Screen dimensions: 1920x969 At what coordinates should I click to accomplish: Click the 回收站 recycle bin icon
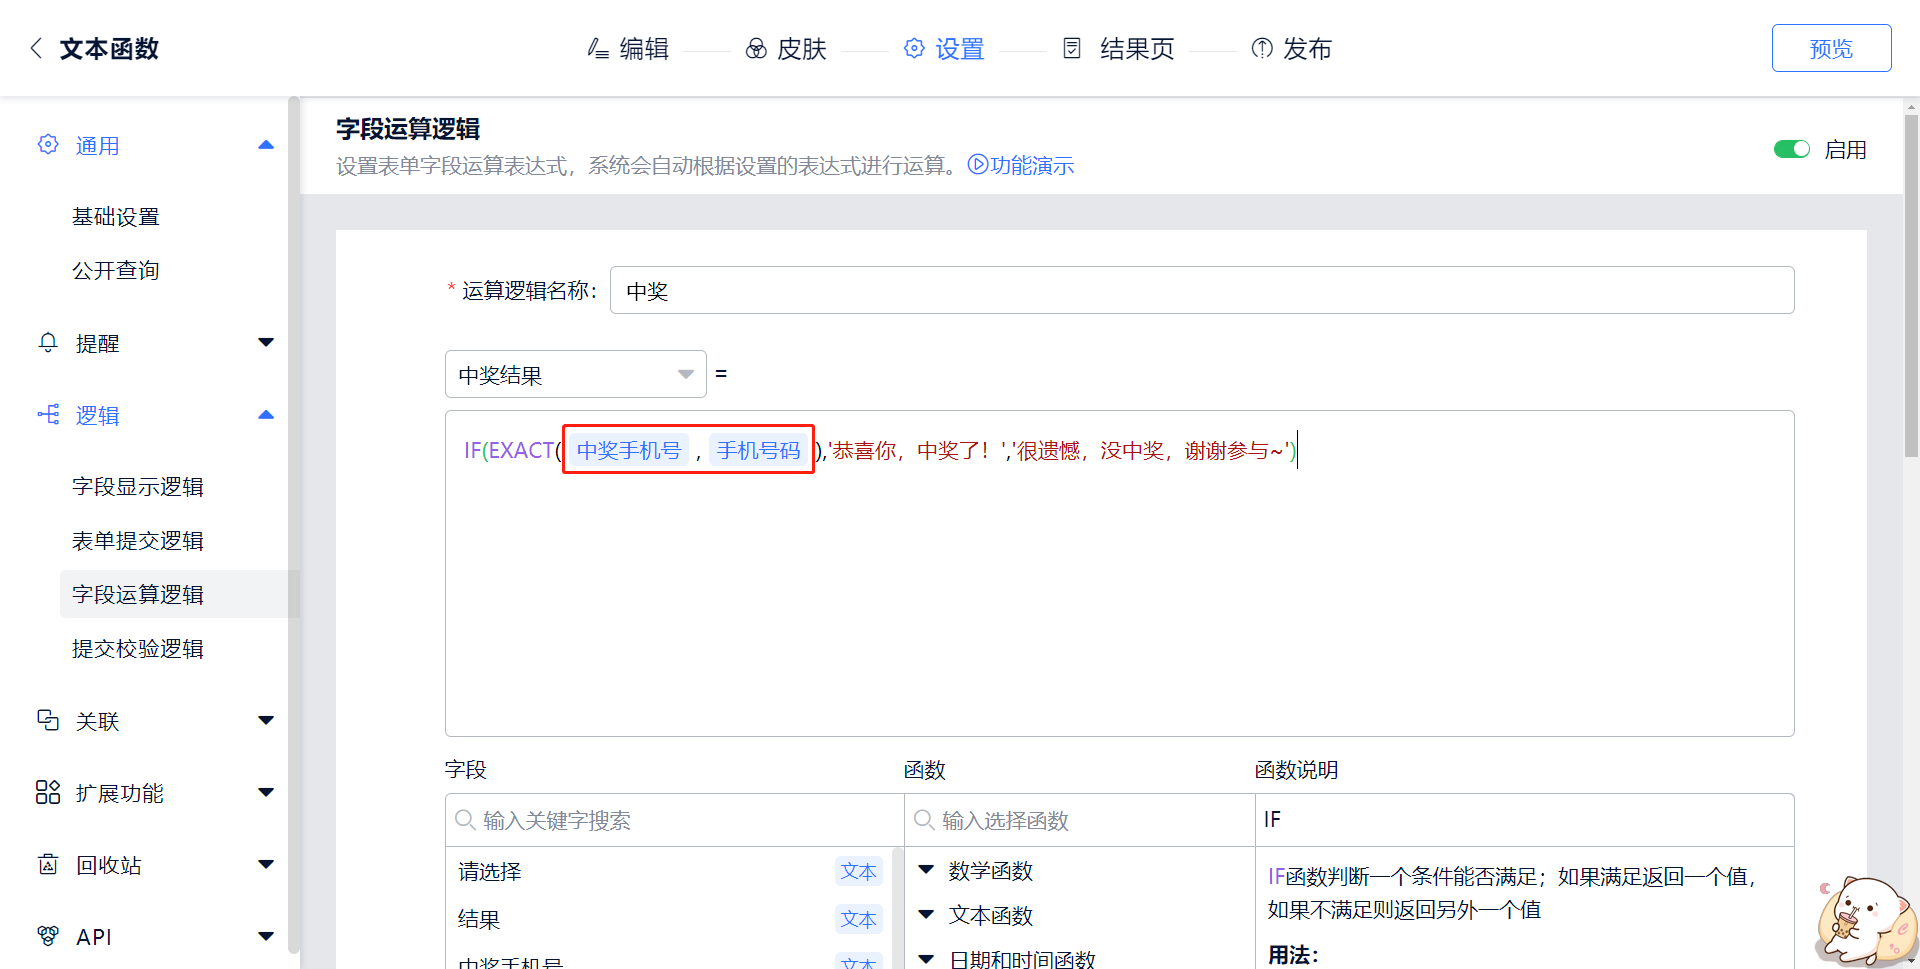(48, 864)
